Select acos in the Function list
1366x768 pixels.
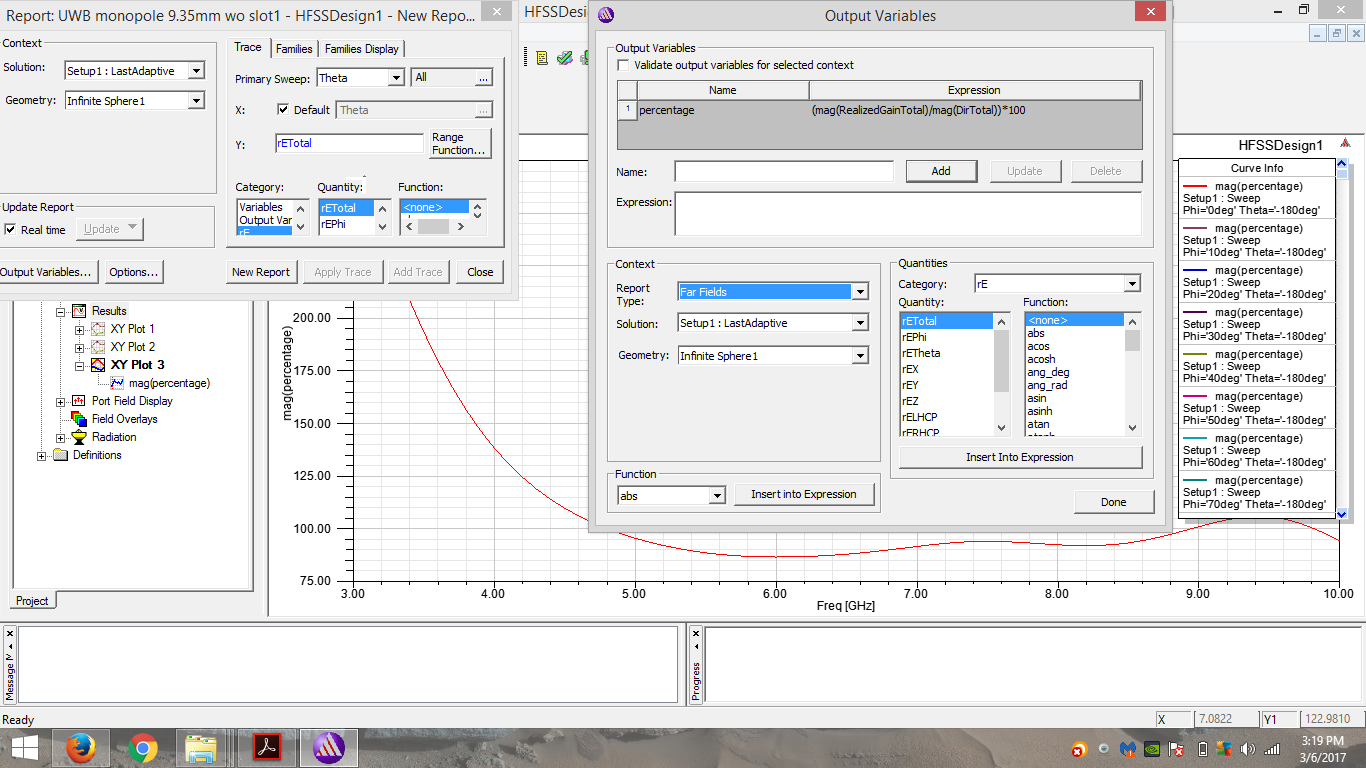pos(1074,346)
